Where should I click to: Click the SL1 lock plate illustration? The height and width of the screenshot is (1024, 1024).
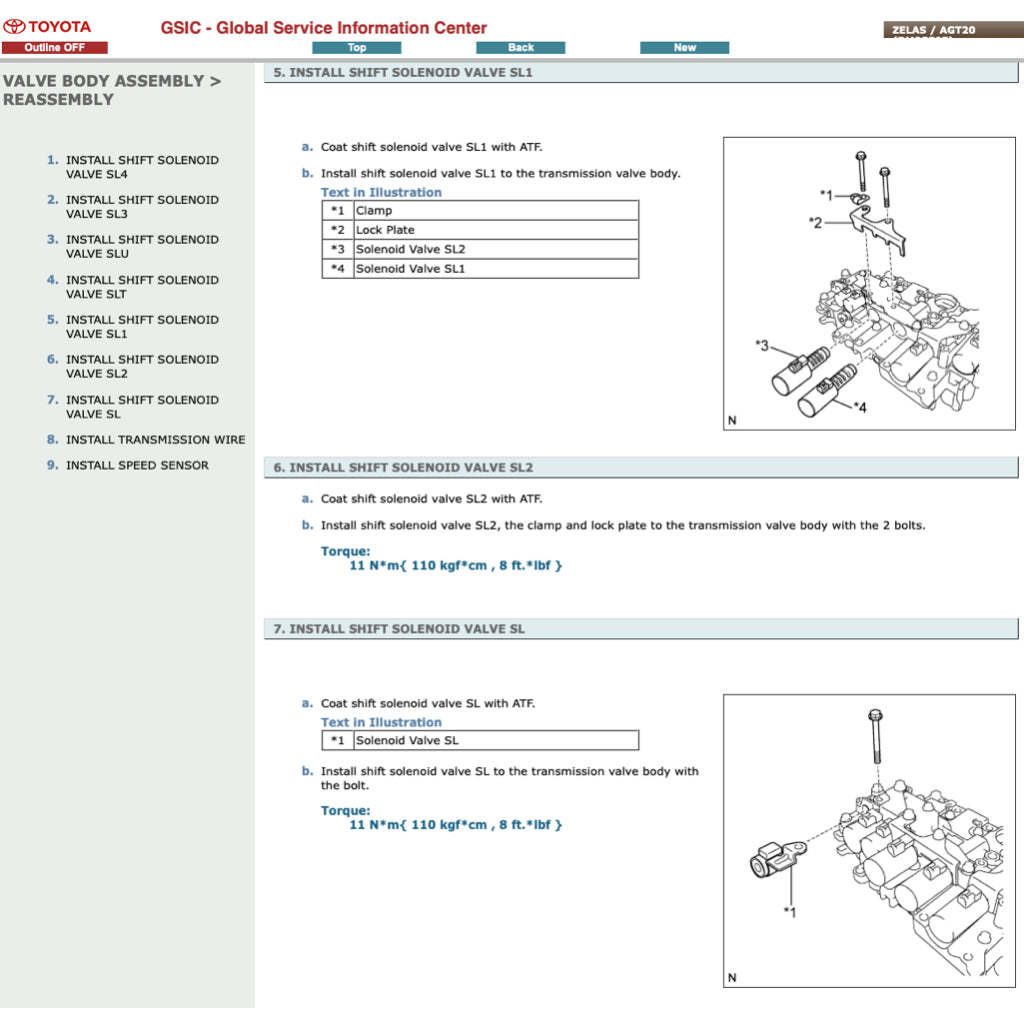(x=868, y=284)
